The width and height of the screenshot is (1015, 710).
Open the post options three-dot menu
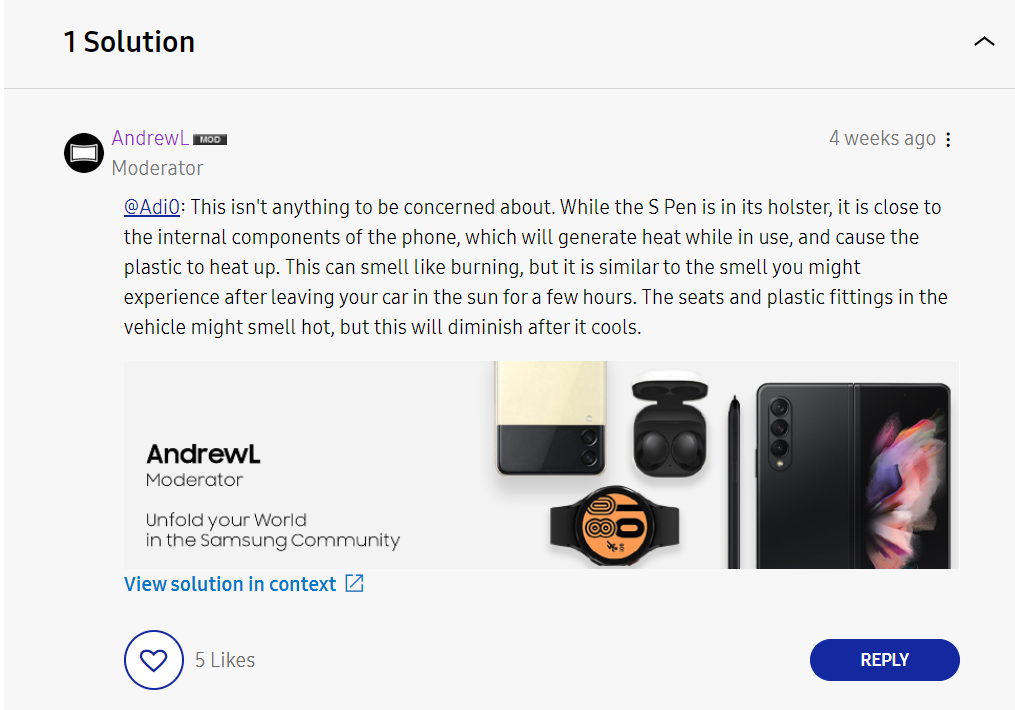pyautogui.click(x=947, y=139)
